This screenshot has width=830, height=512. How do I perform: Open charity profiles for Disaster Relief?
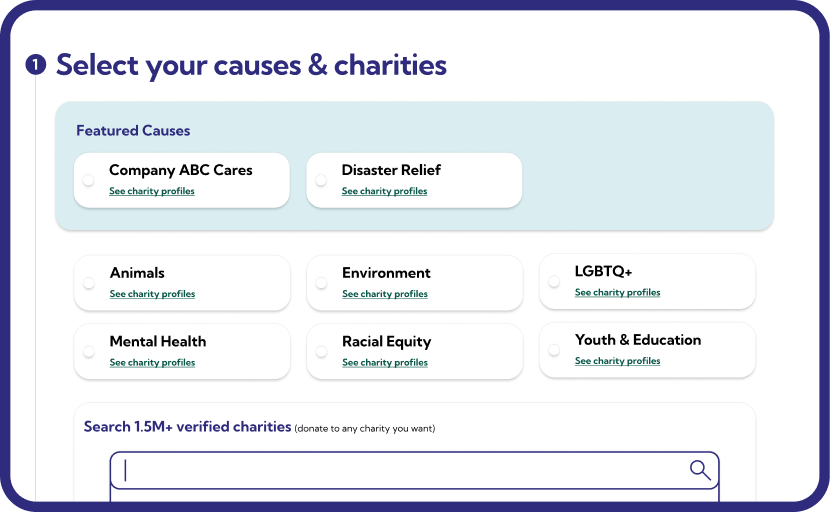(x=384, y=191)
